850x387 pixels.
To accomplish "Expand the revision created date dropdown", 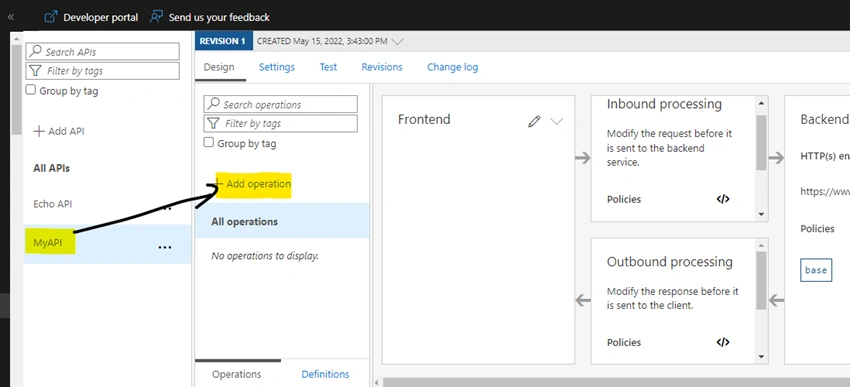I will point(397,41).
